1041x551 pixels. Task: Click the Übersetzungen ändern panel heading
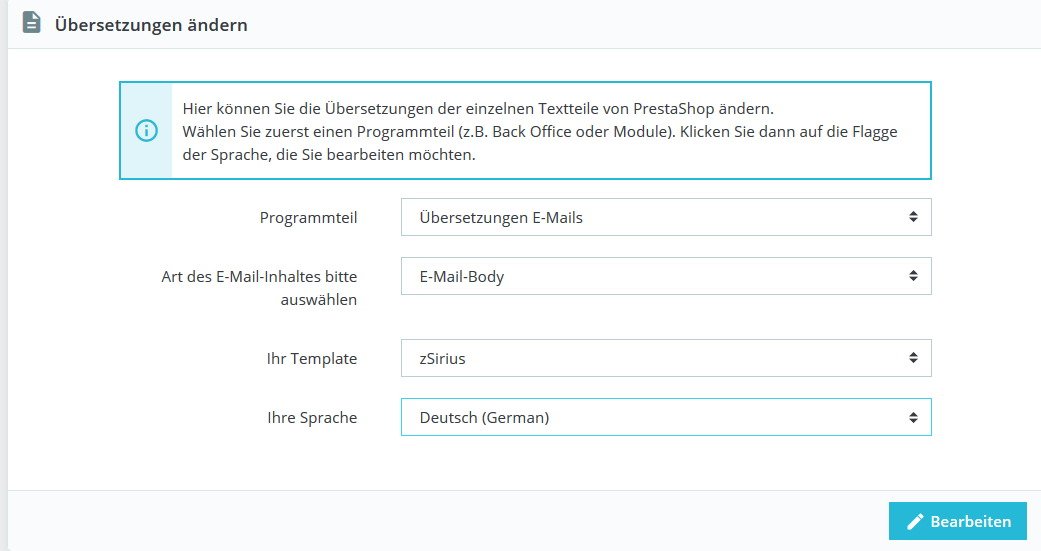coord(151,24)
